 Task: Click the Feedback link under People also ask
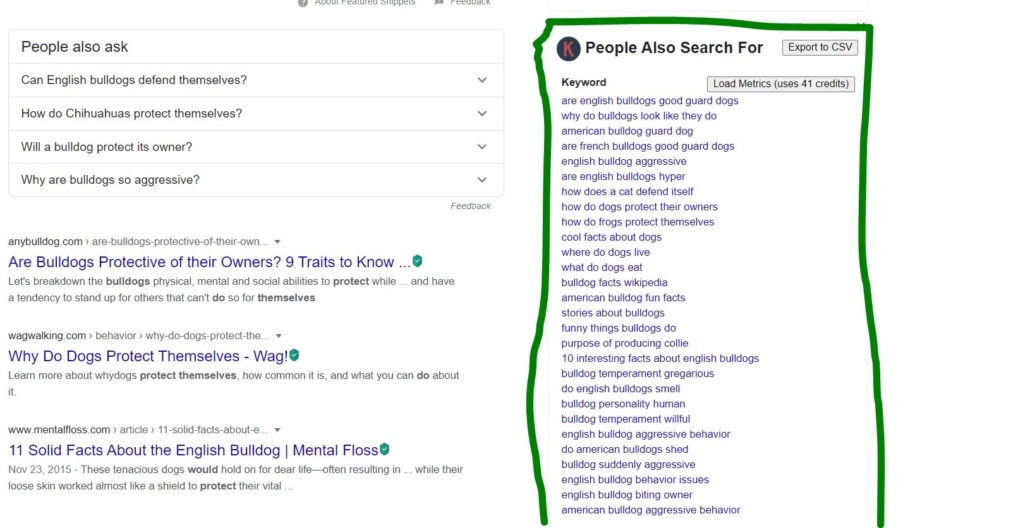point(470,206)
